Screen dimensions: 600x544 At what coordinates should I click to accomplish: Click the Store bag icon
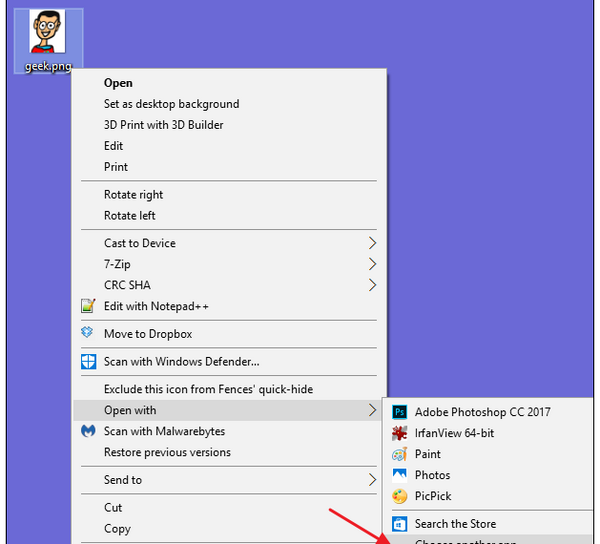[399, 524]
